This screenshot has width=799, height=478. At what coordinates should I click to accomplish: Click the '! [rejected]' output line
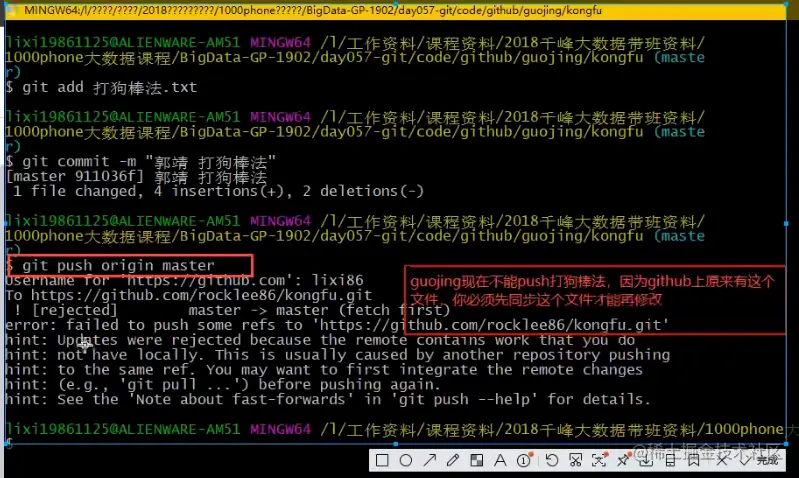(x=232, y=310)
